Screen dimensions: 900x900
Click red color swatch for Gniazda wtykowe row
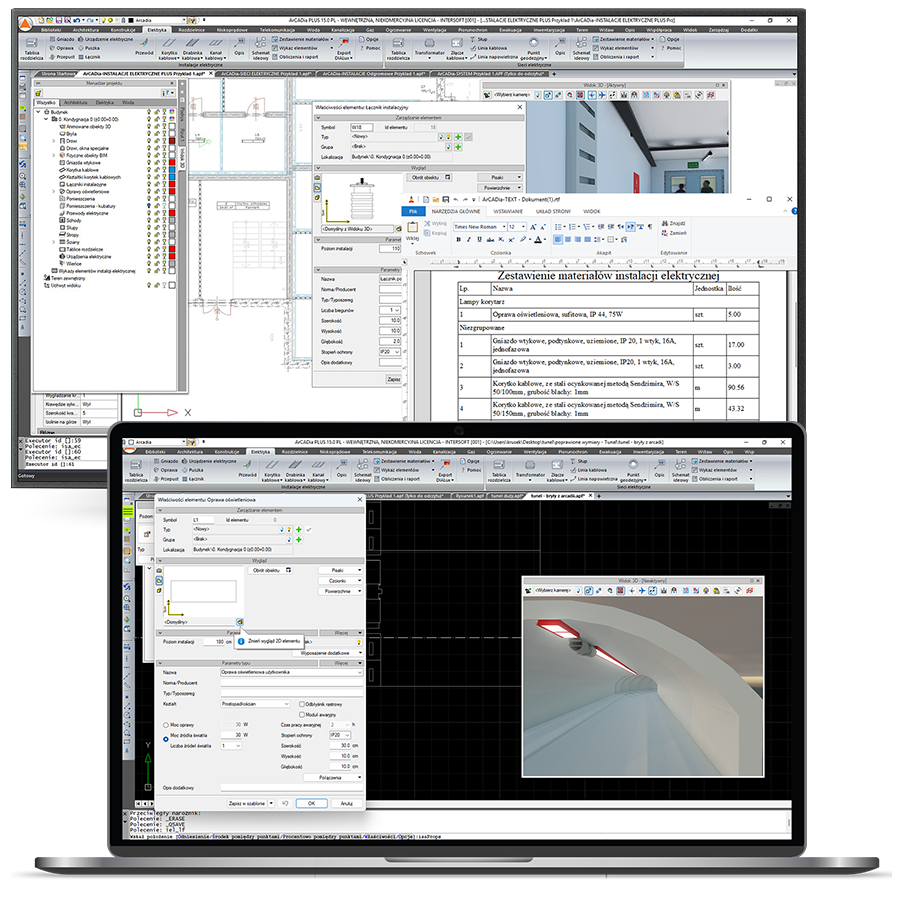[172, 162]
